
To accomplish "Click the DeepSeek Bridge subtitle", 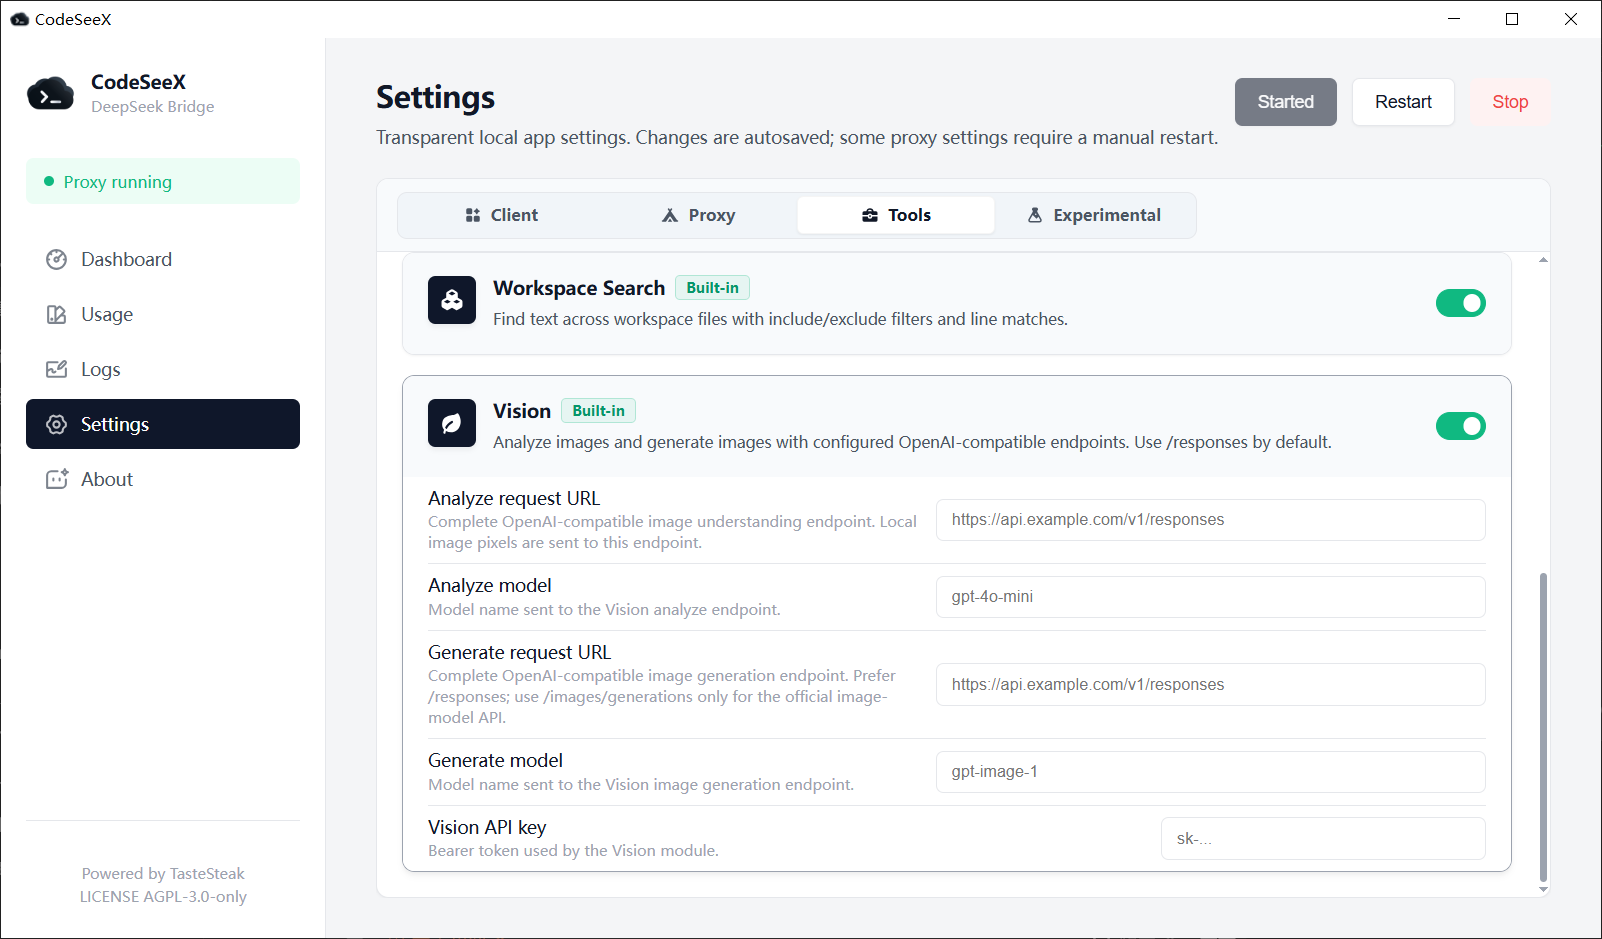I will point(152,107).
